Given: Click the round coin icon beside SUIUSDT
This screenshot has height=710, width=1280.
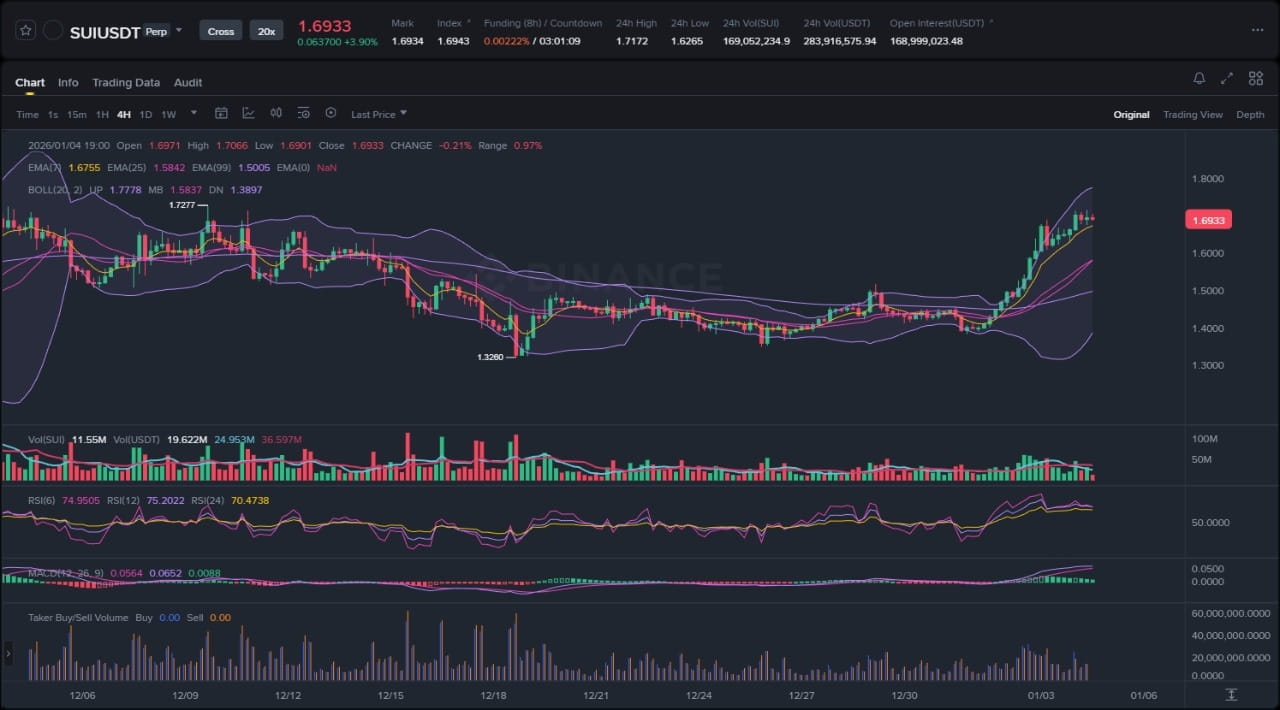Looking at the screenshot, I should point(53,30).
